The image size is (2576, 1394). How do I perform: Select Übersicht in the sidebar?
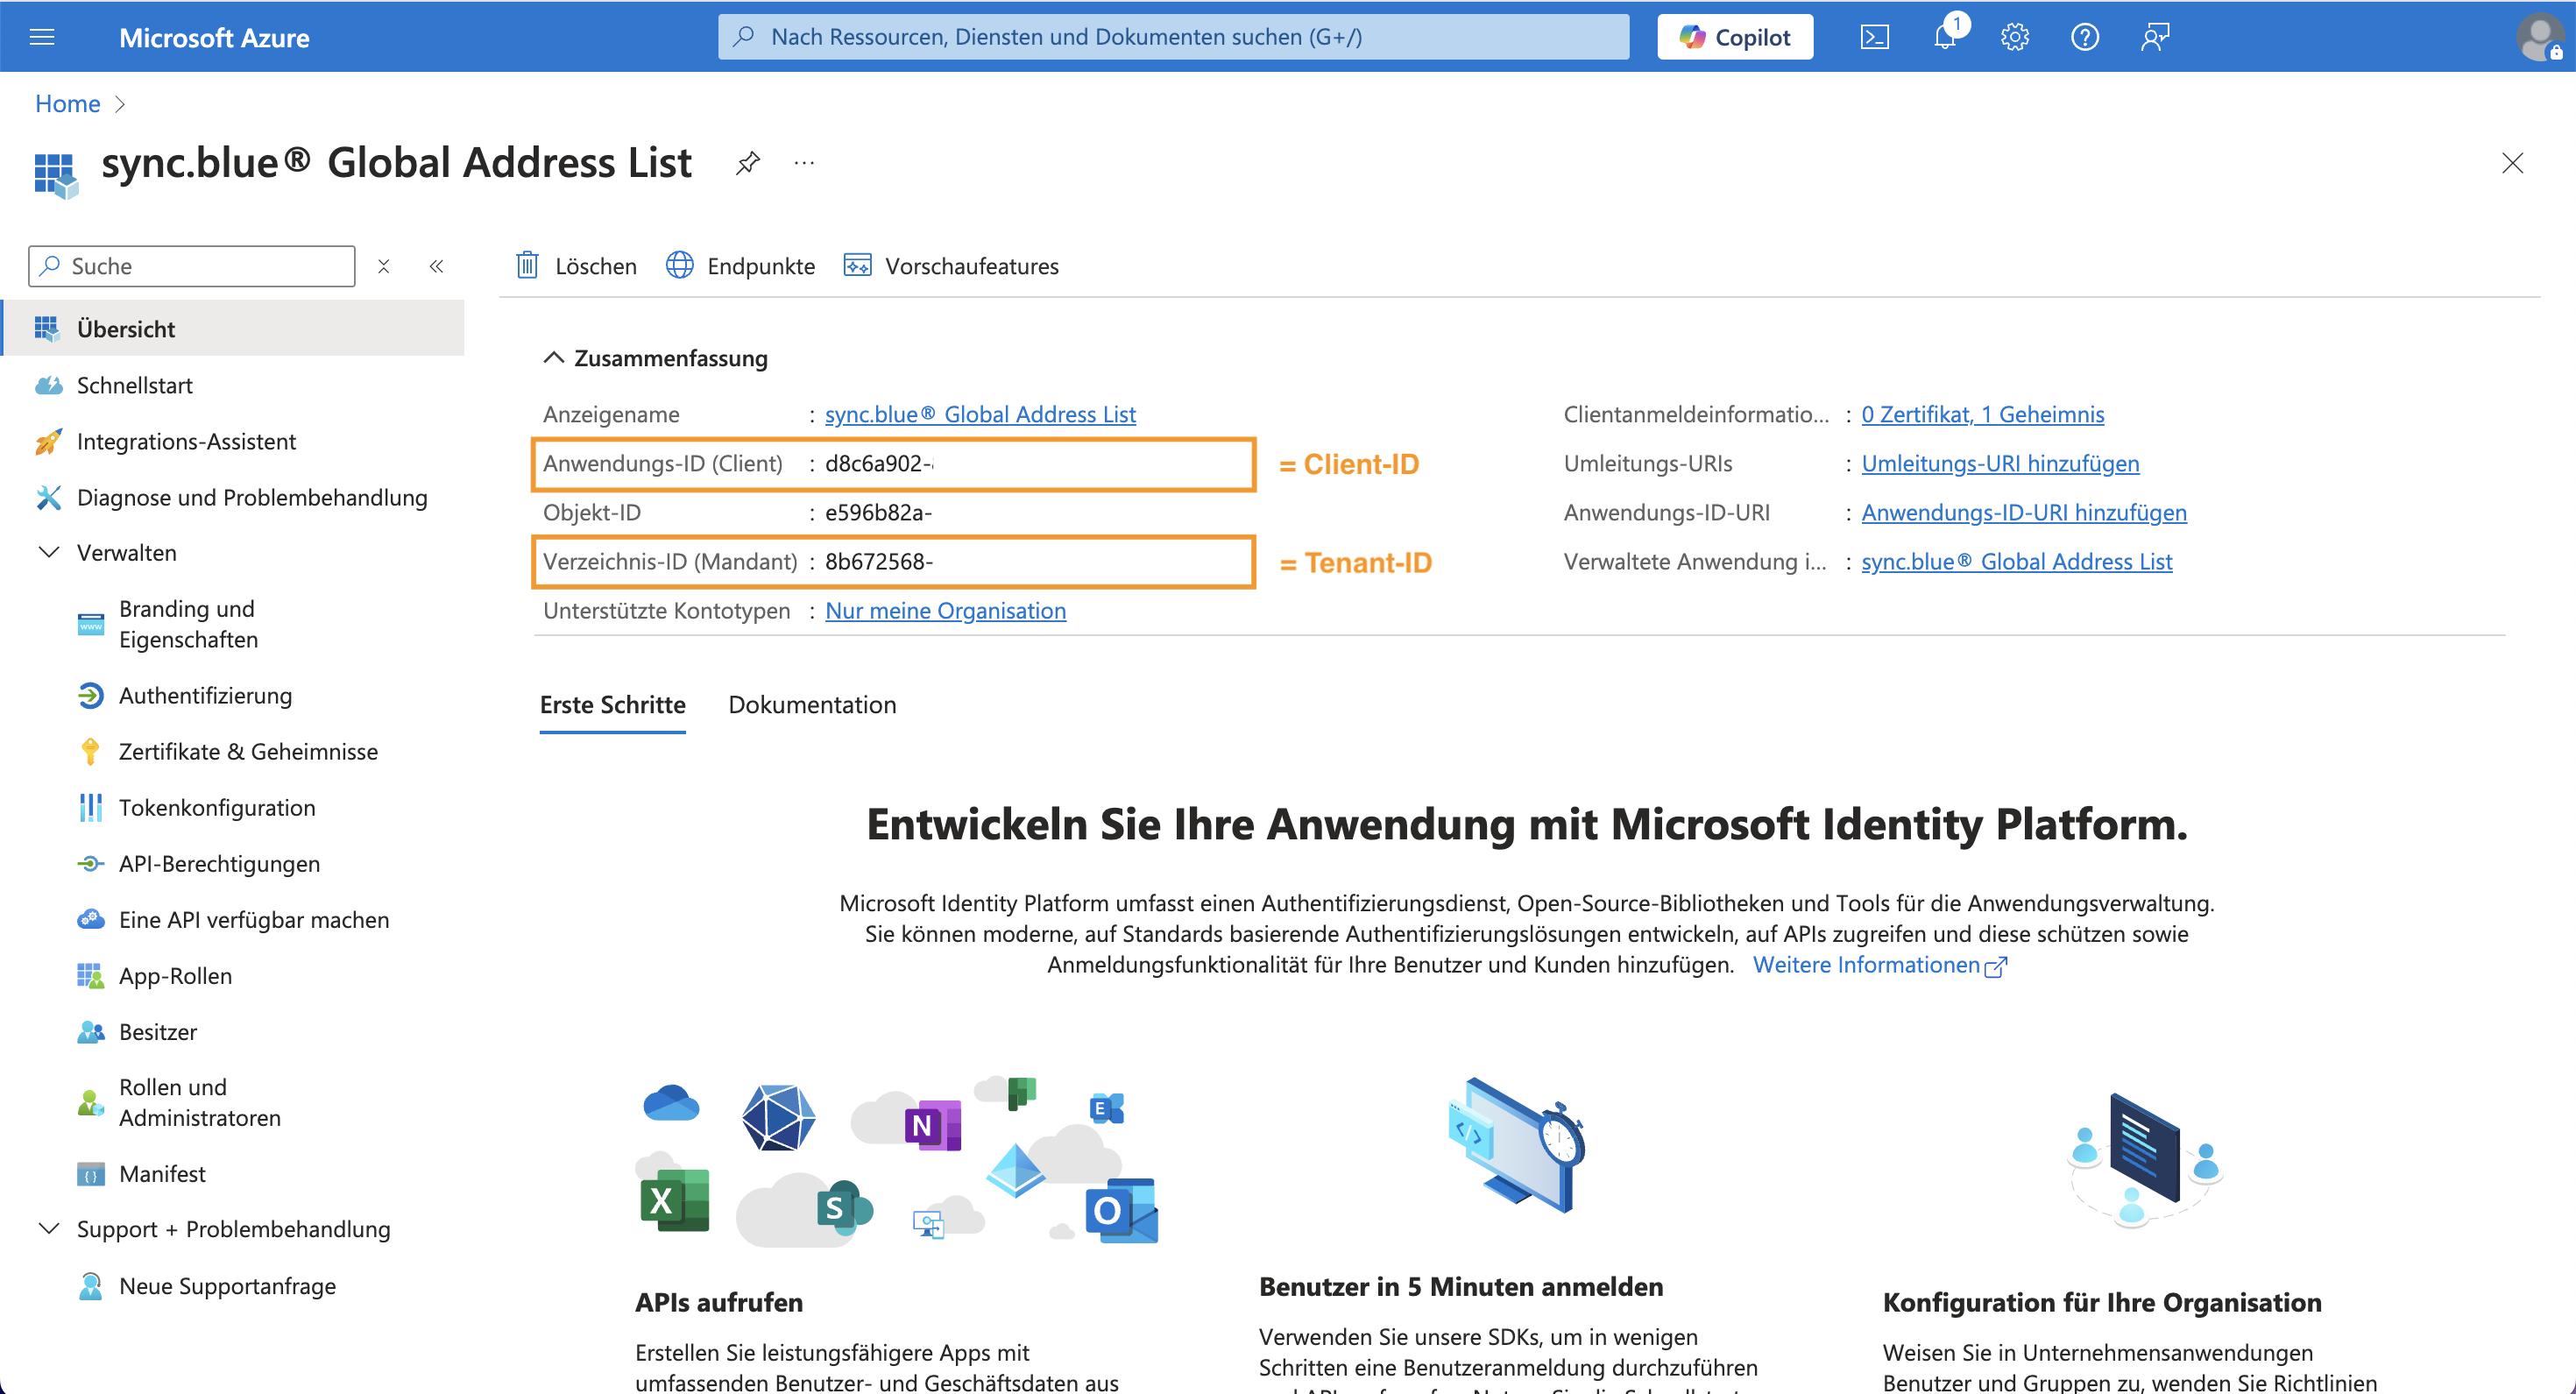click(234, 328)
